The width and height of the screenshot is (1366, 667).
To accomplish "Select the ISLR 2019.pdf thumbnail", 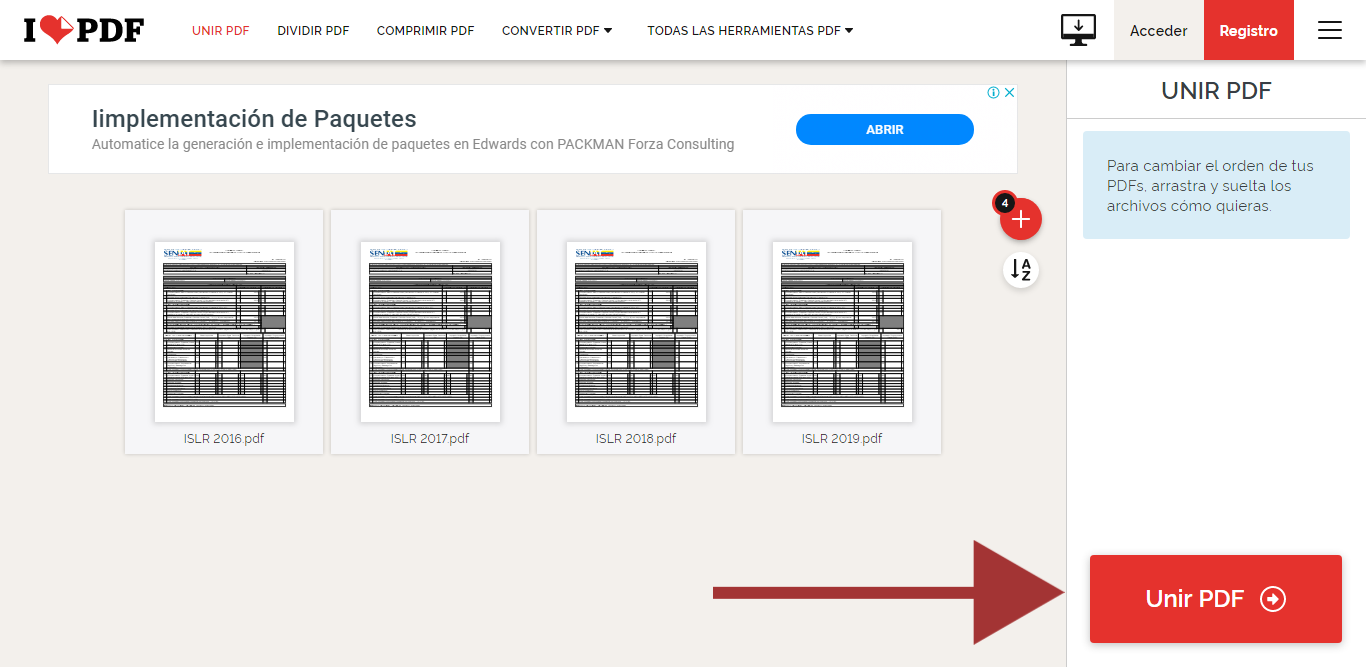I will click(842, 331).
